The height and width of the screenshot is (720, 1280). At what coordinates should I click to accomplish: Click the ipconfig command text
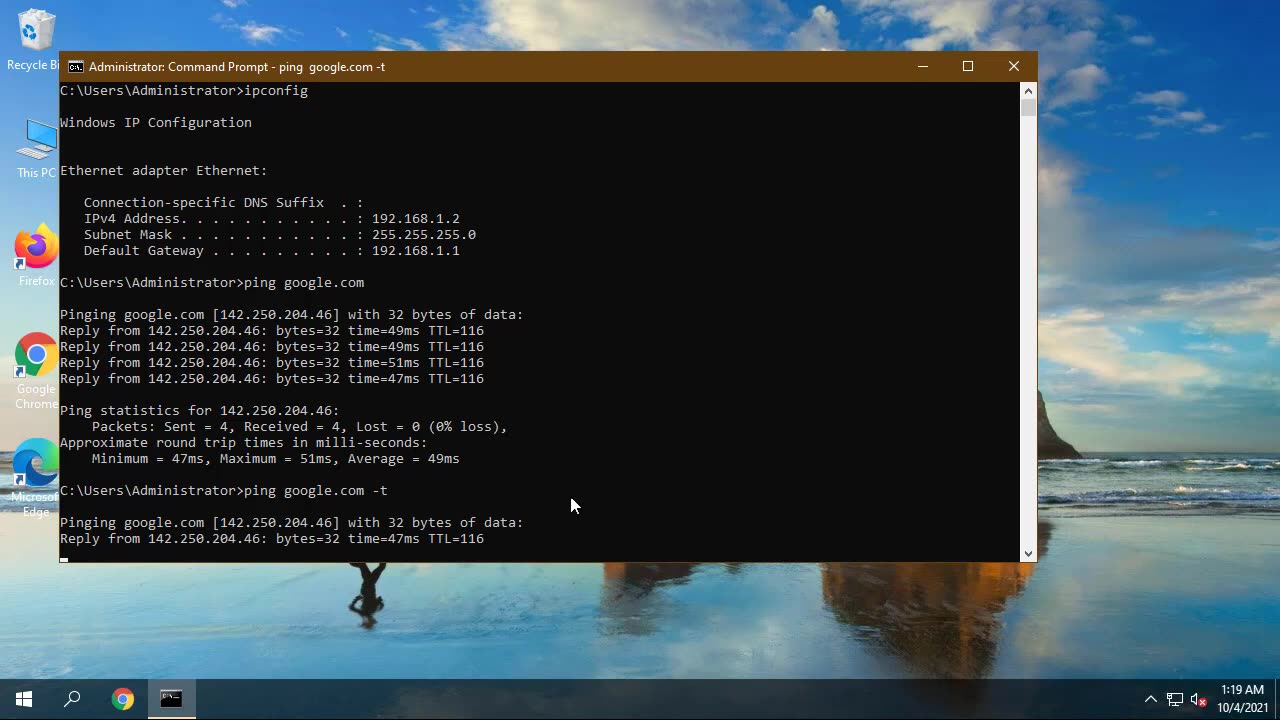276,91
